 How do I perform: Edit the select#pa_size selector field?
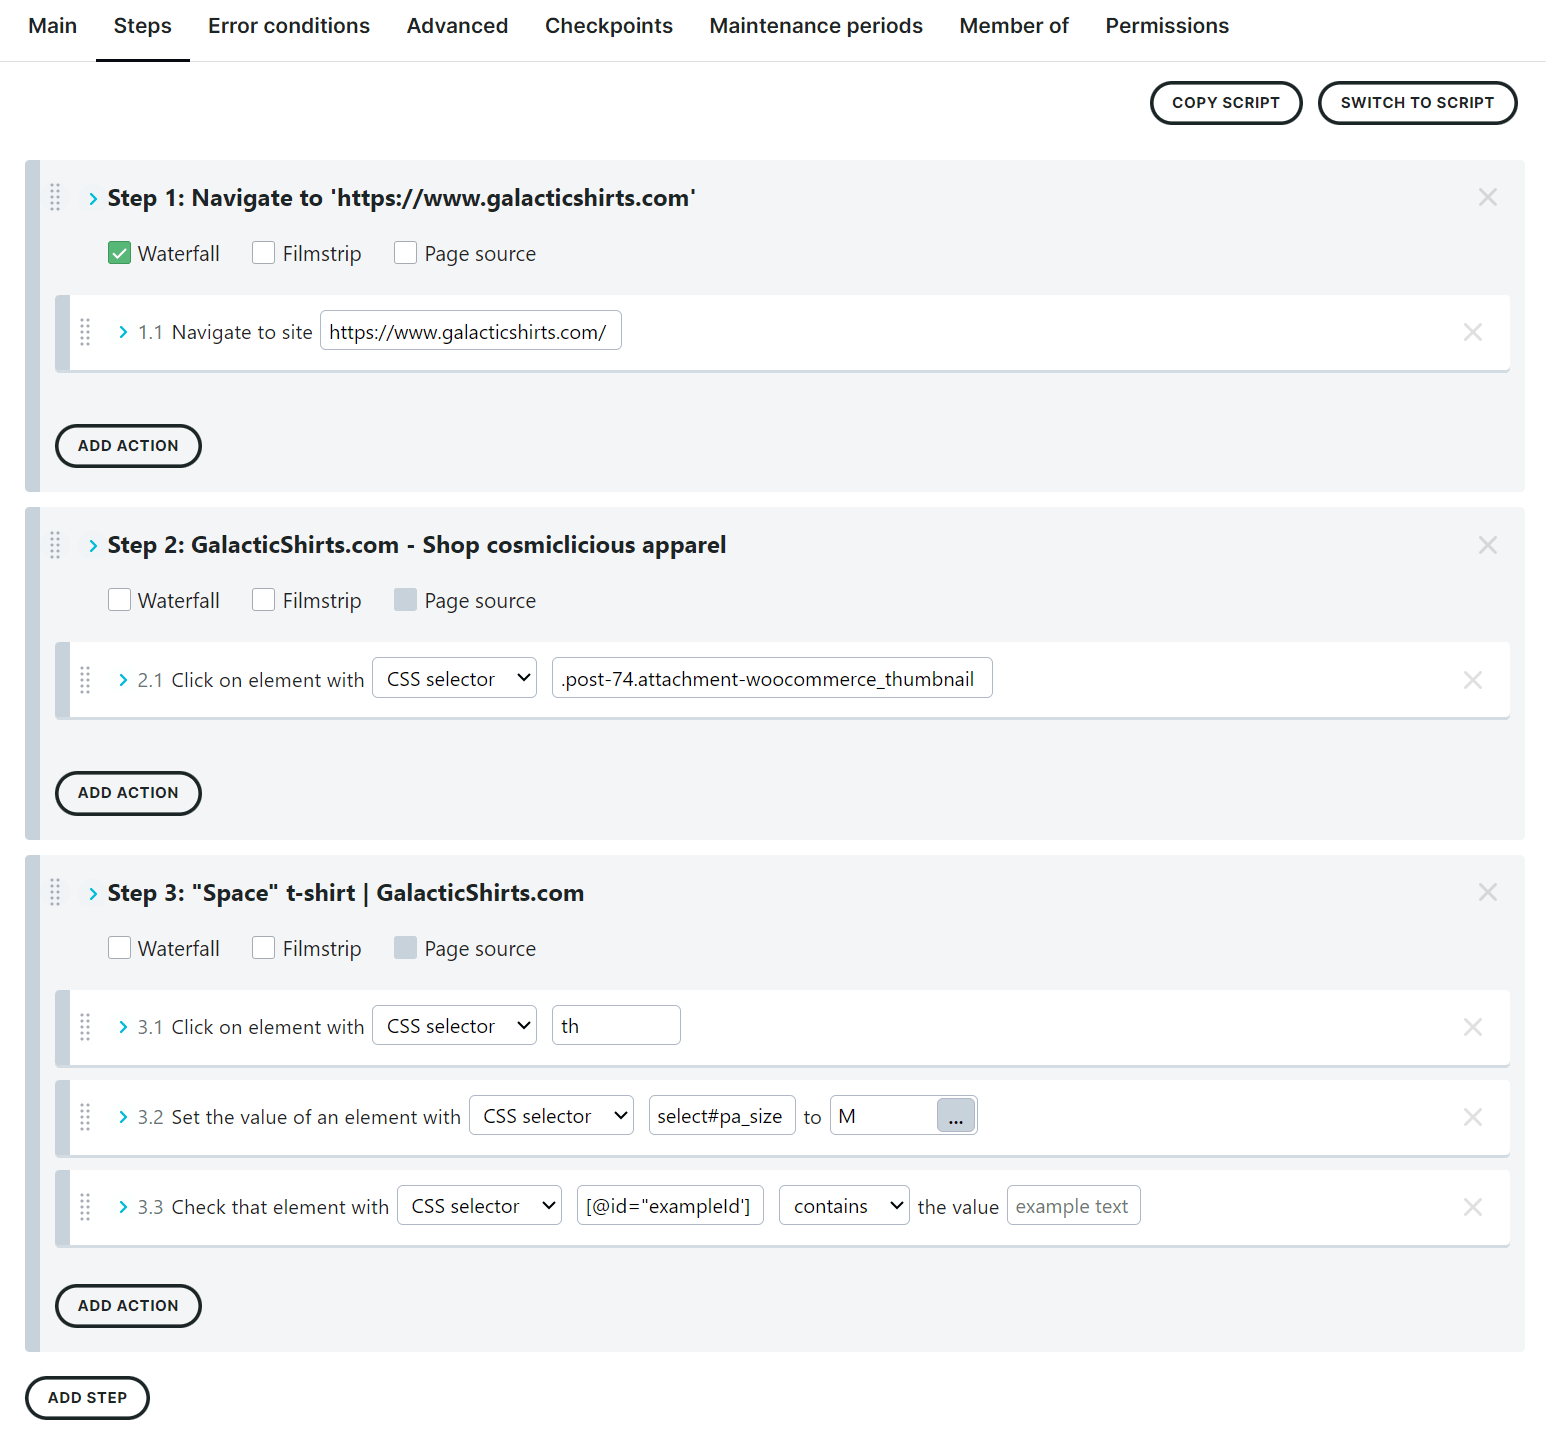[x=722, y=1115]
